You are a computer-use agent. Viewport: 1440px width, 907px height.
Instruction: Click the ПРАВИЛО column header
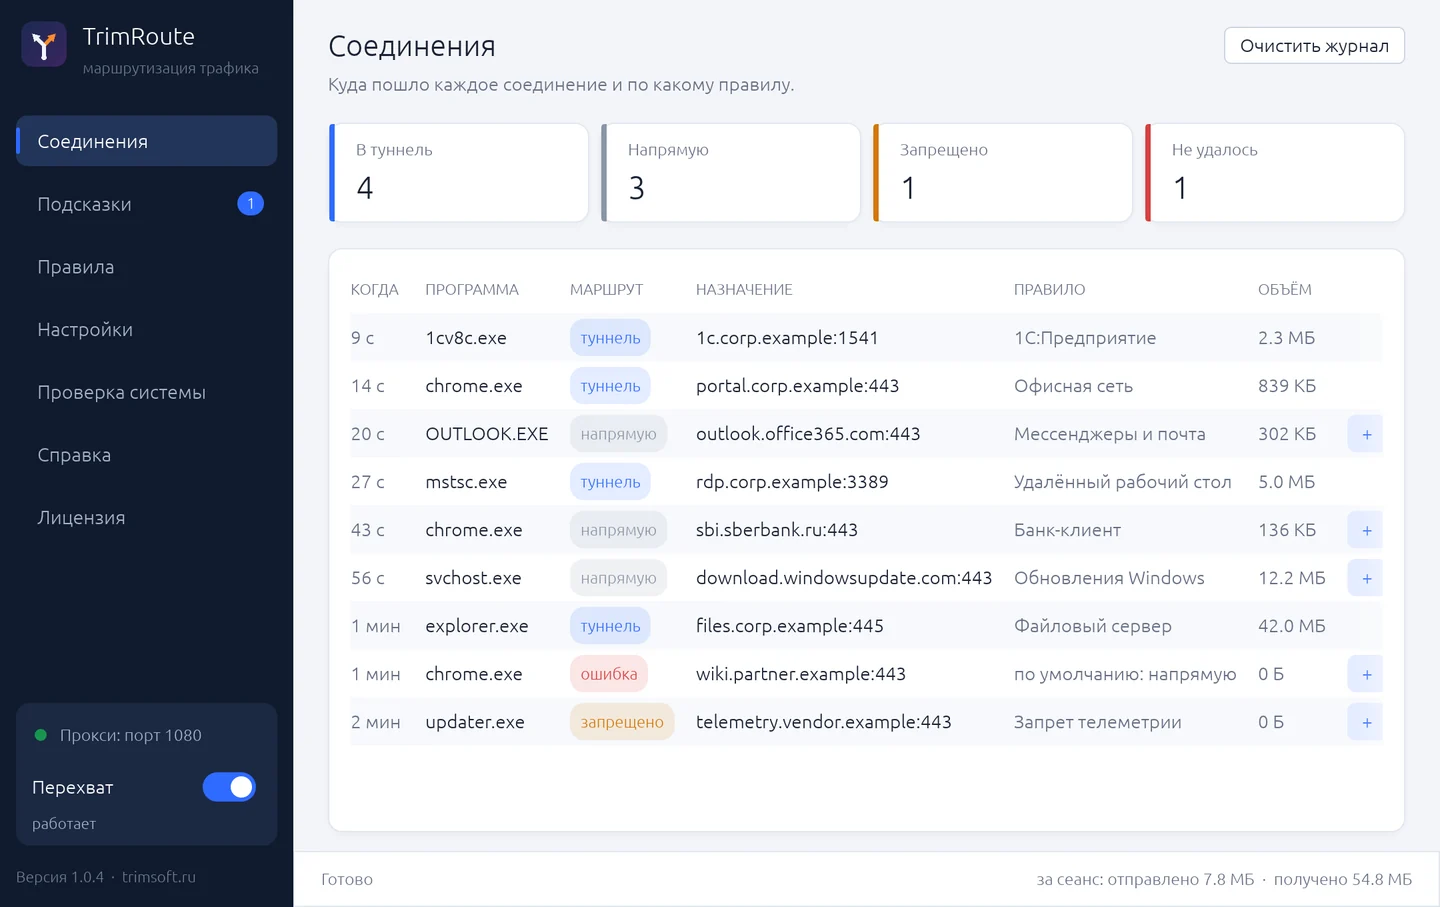pos(1049,290)
